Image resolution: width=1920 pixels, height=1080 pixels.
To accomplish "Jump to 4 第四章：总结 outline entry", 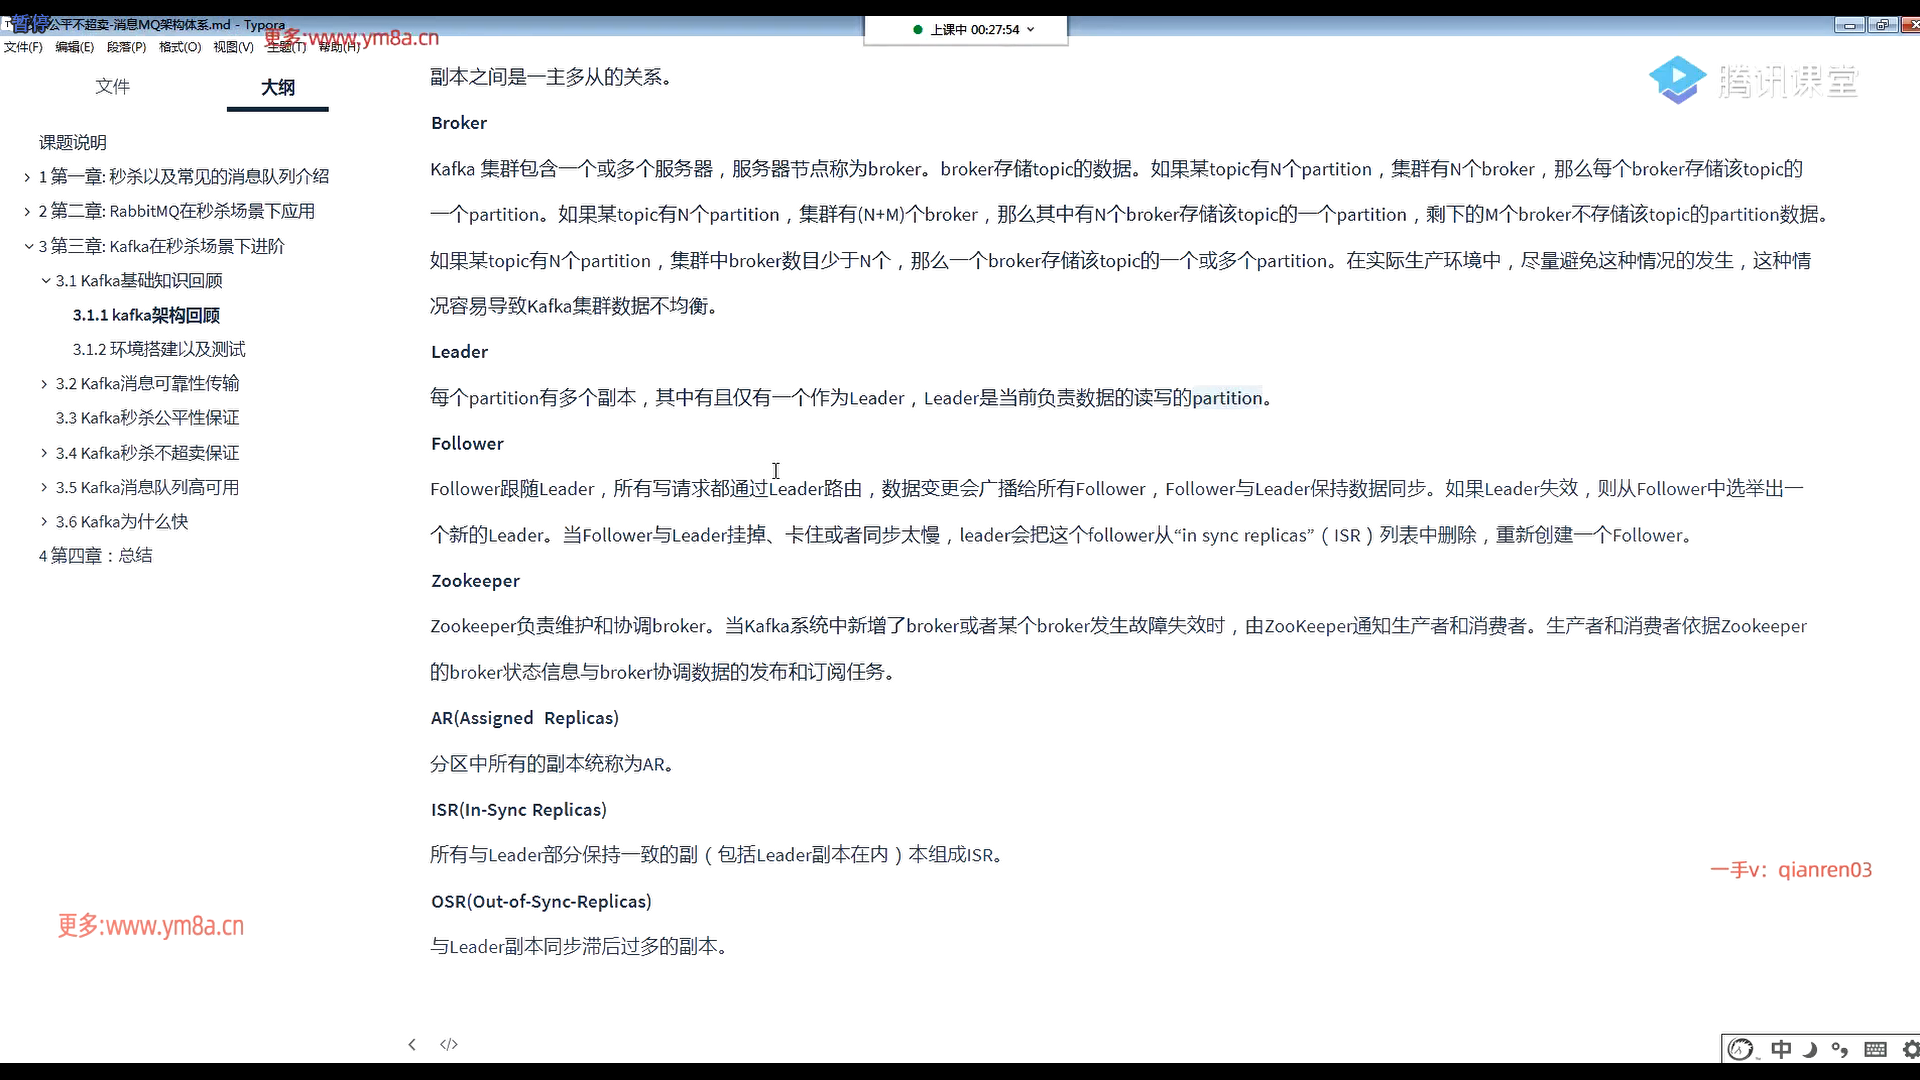I will [96, 556].
